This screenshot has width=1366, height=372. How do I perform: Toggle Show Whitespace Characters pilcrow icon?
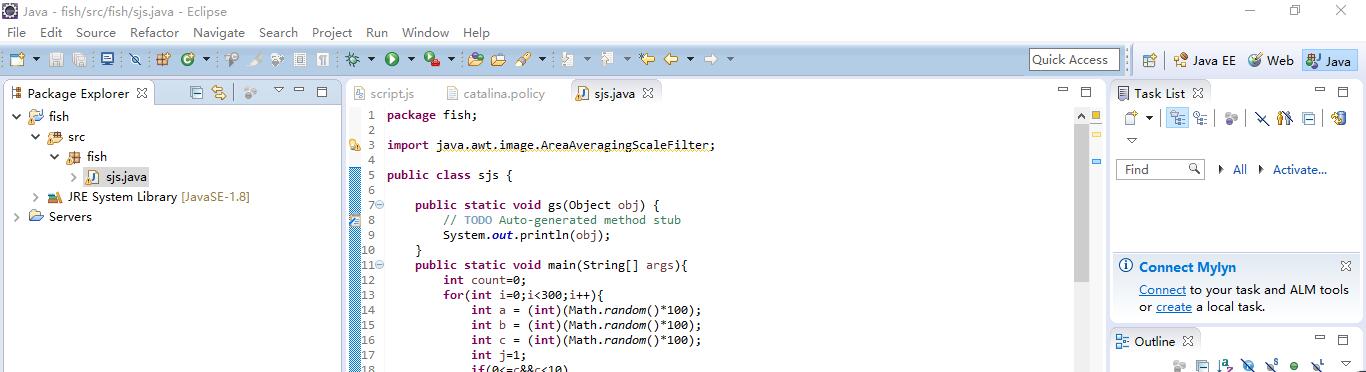[x=322, y=60]
